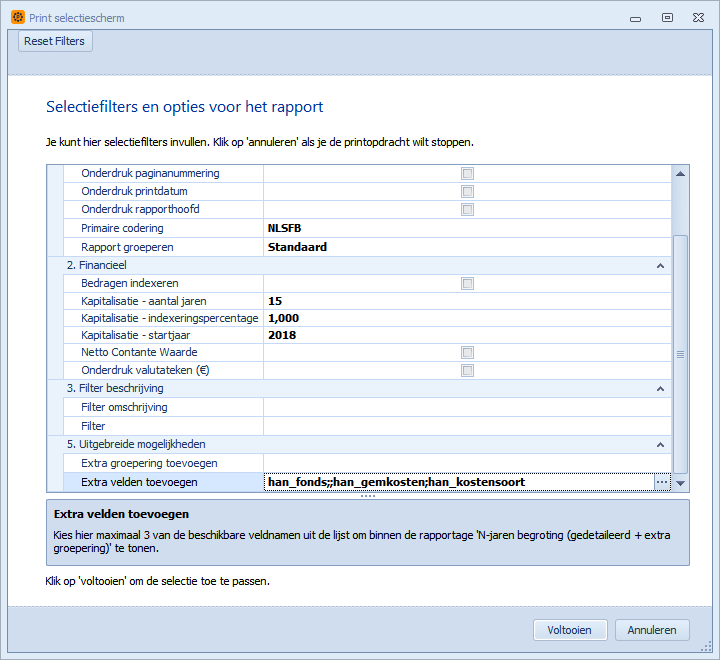The height and width of the screenshot is (660, 720).
Task: Click Voltooien to apply the selection
Action: coord(569,630)
